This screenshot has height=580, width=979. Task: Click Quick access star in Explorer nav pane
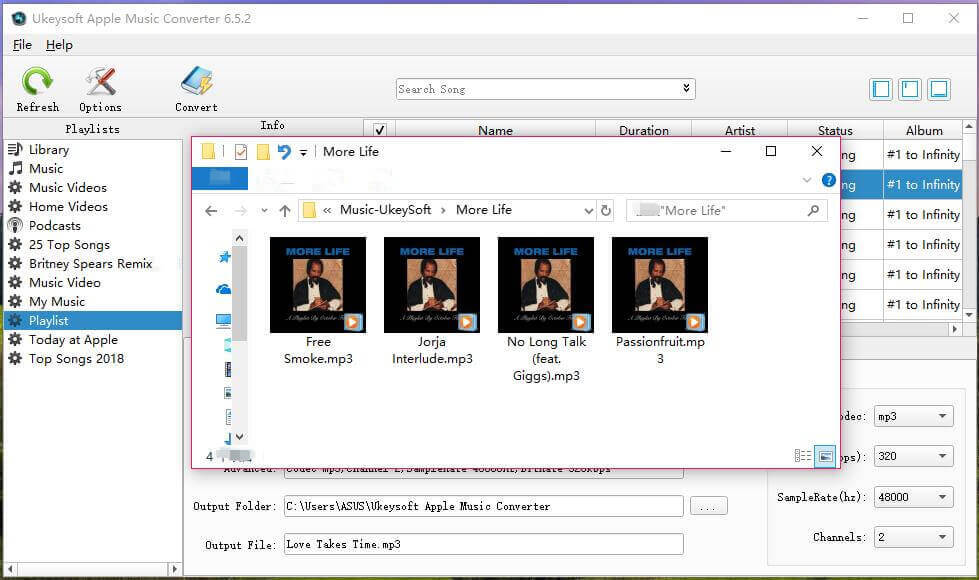pos(224,257)
